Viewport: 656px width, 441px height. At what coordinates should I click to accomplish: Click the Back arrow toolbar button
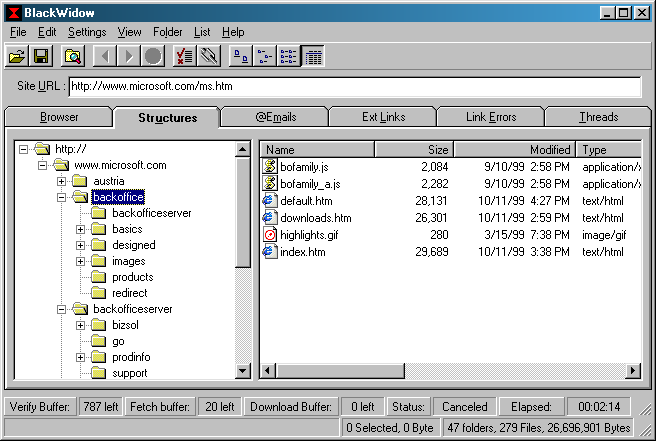click(105, 56)
